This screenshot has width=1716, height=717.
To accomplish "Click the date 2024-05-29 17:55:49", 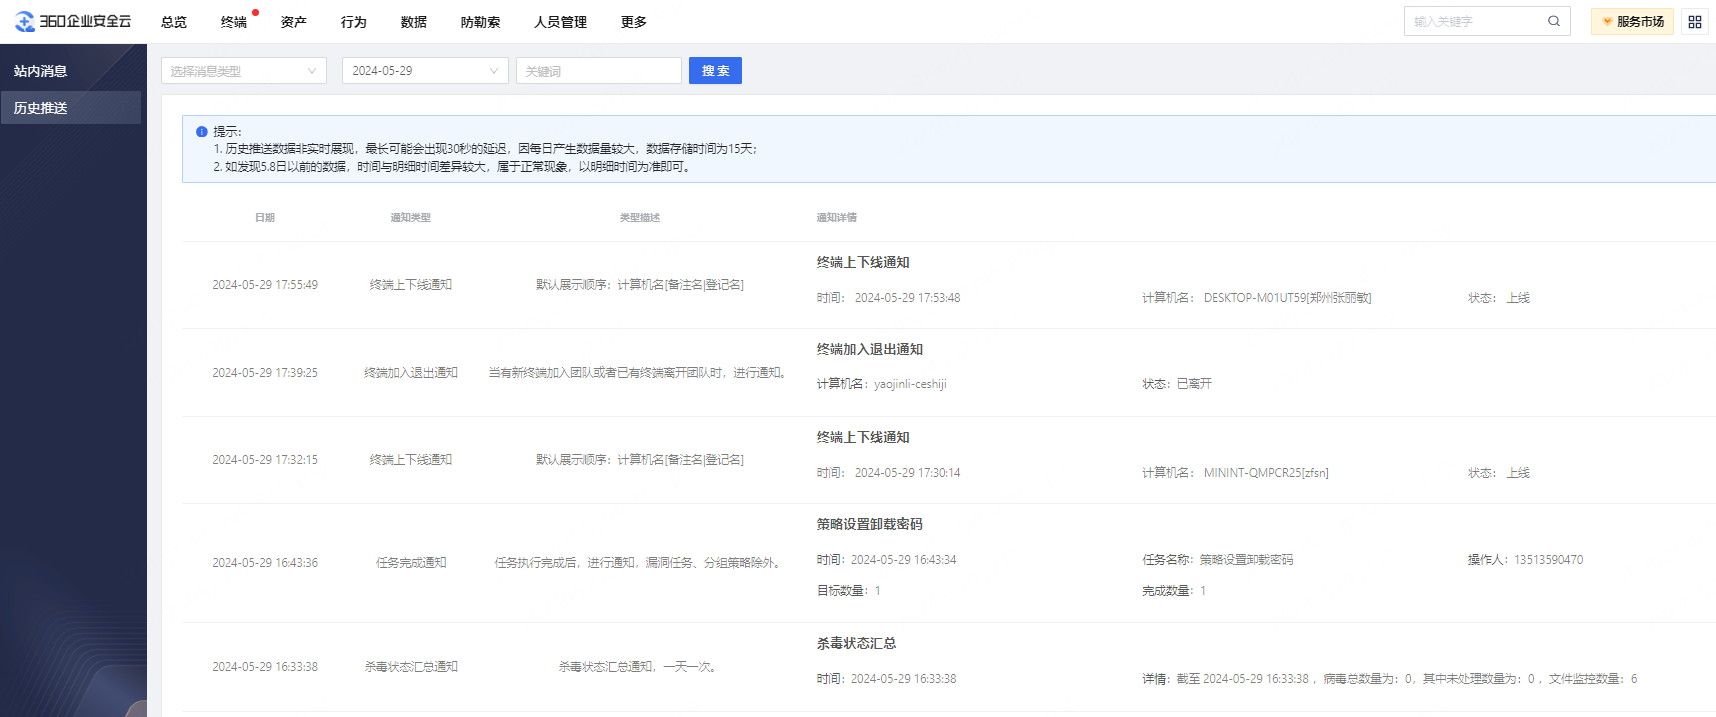I will pos(265,285).
